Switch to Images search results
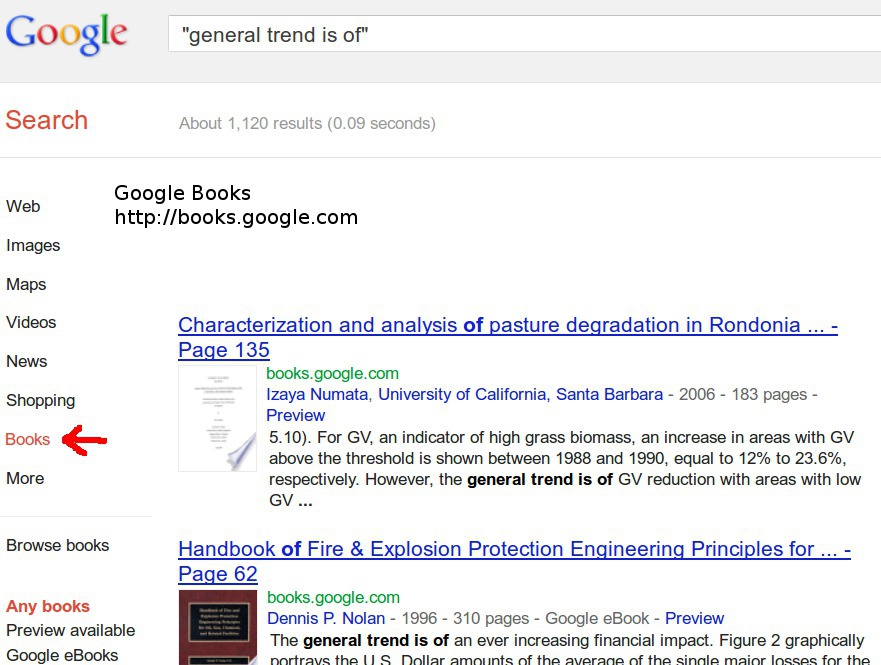Viewport: 881px width, 665px height. coord(33,245)
